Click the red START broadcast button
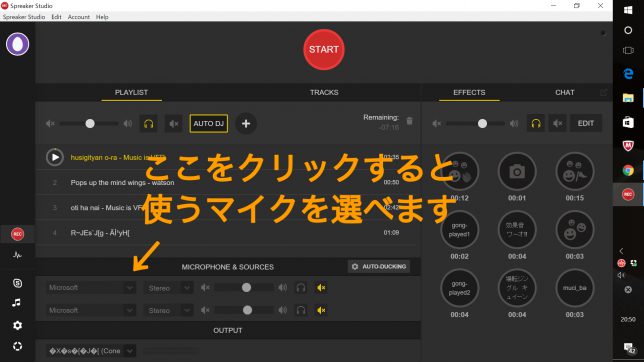The width and height of the screenshot is (644, 362). pyautogui.click(x=324, y=49)
